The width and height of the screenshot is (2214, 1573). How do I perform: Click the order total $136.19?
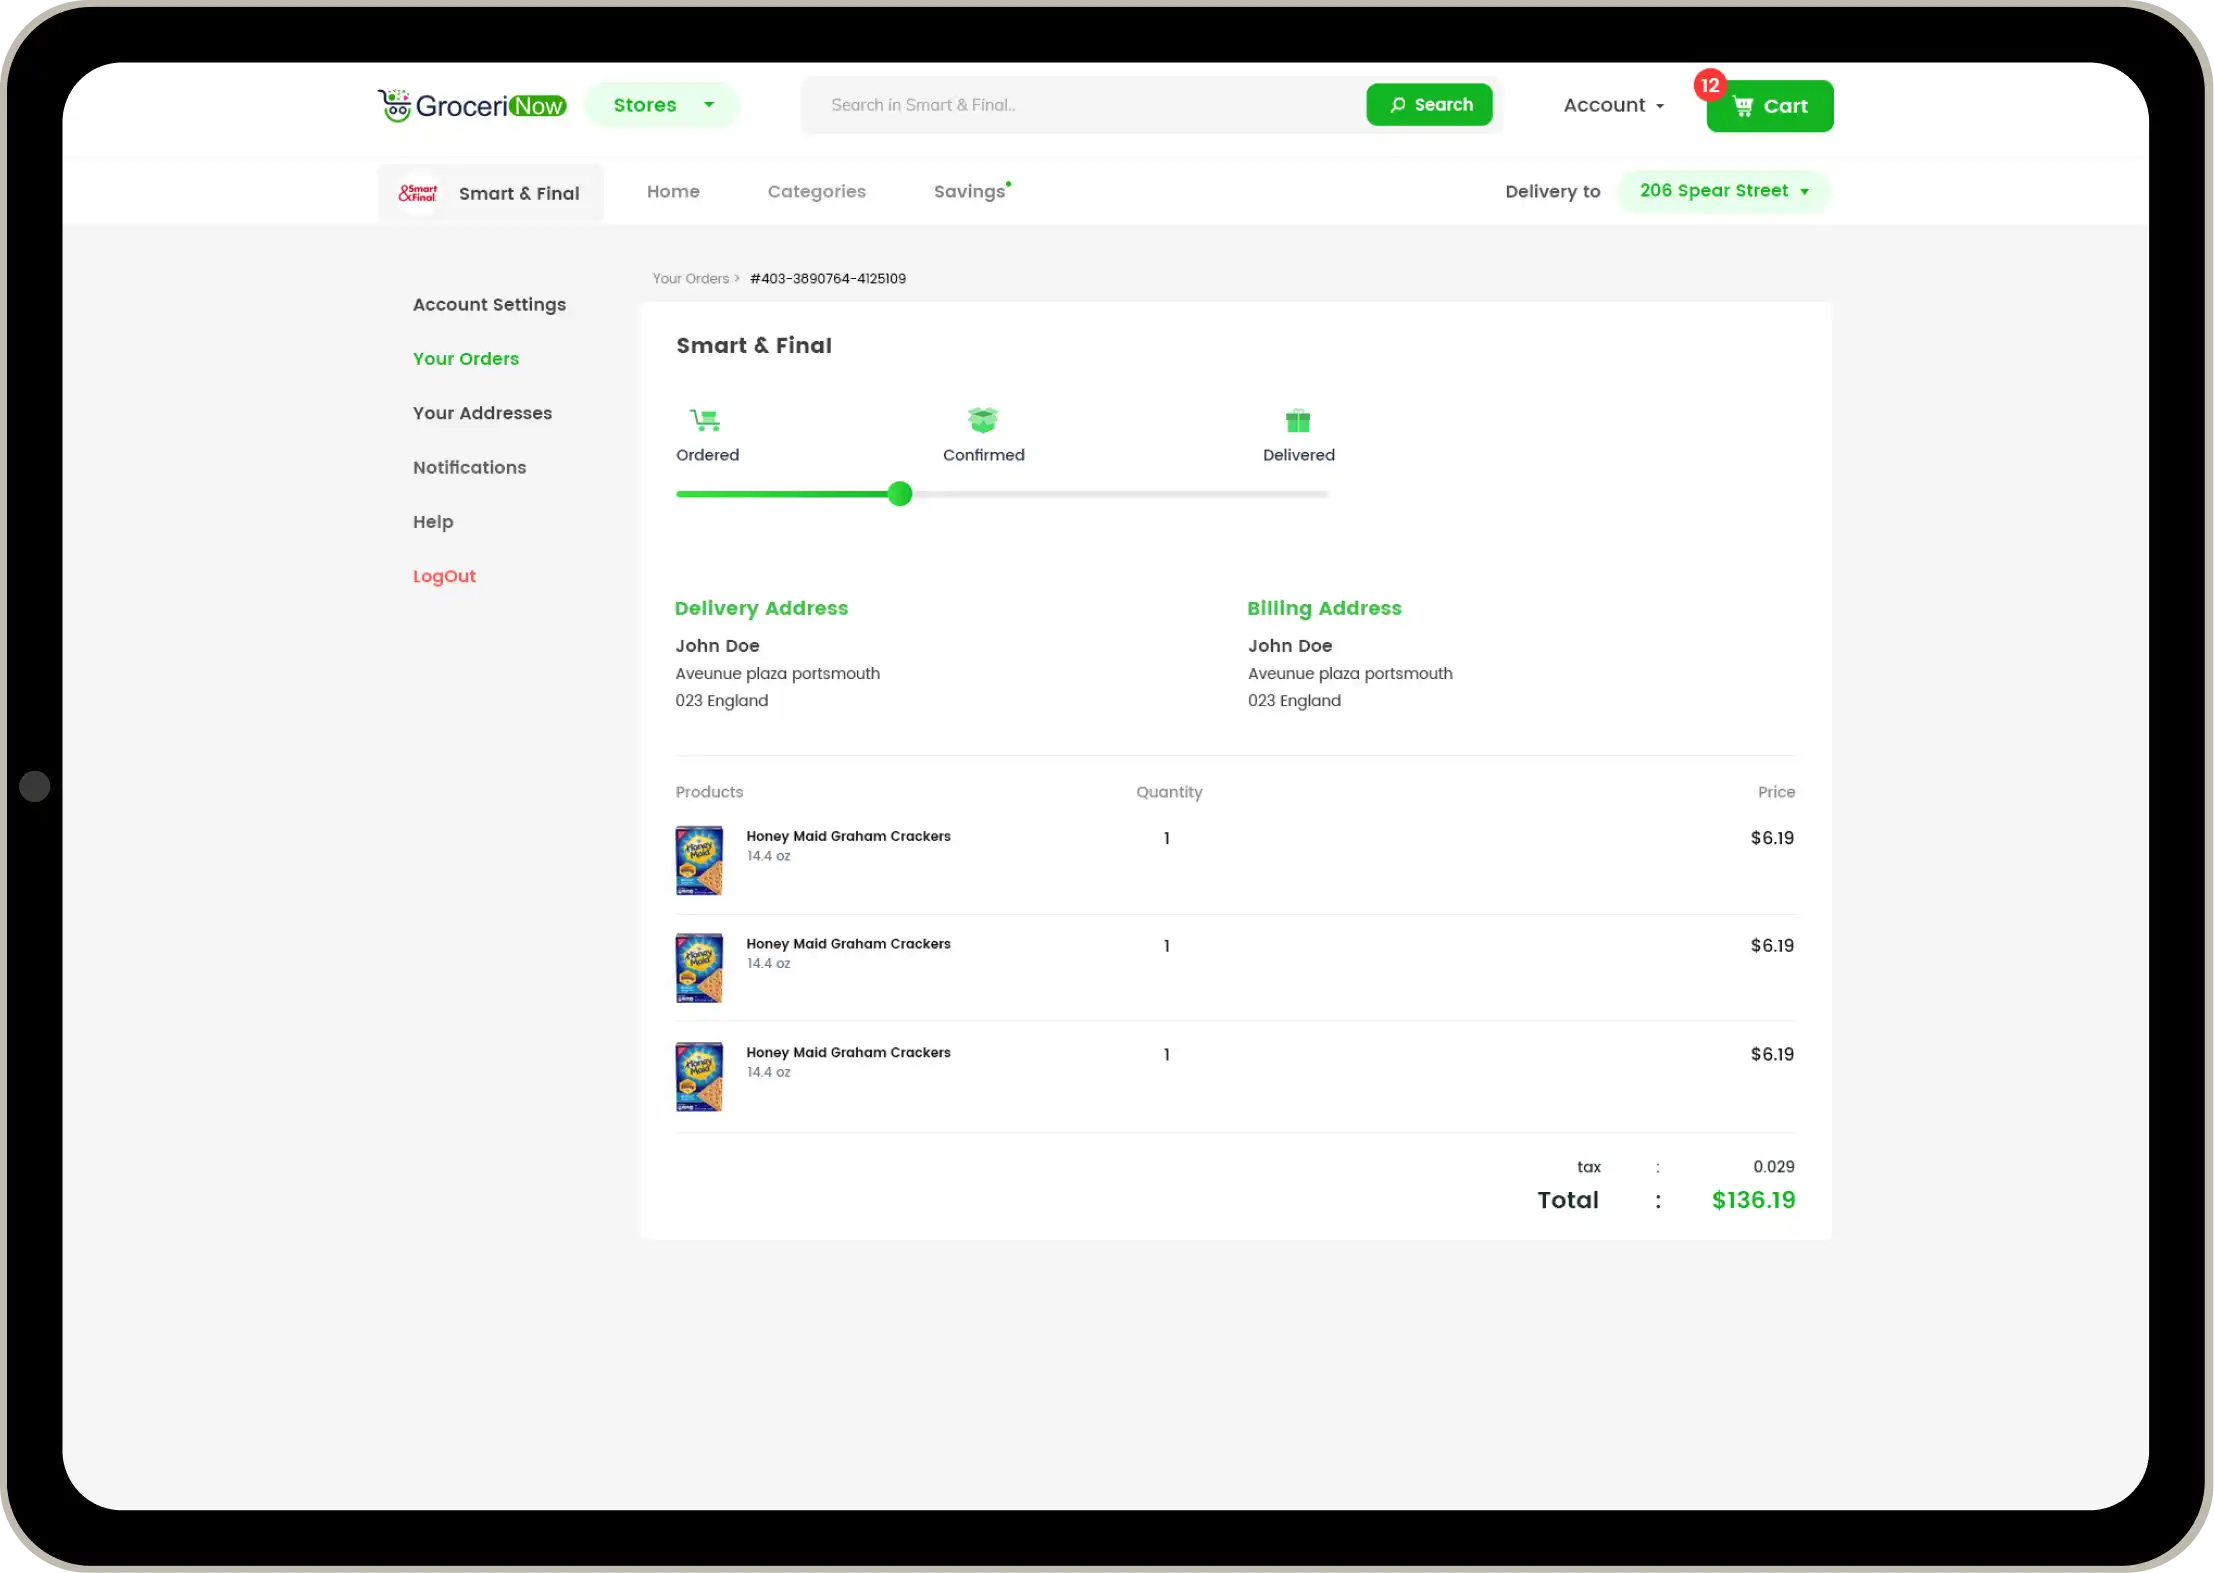pyautogui.click(x=1753, y=1200)
